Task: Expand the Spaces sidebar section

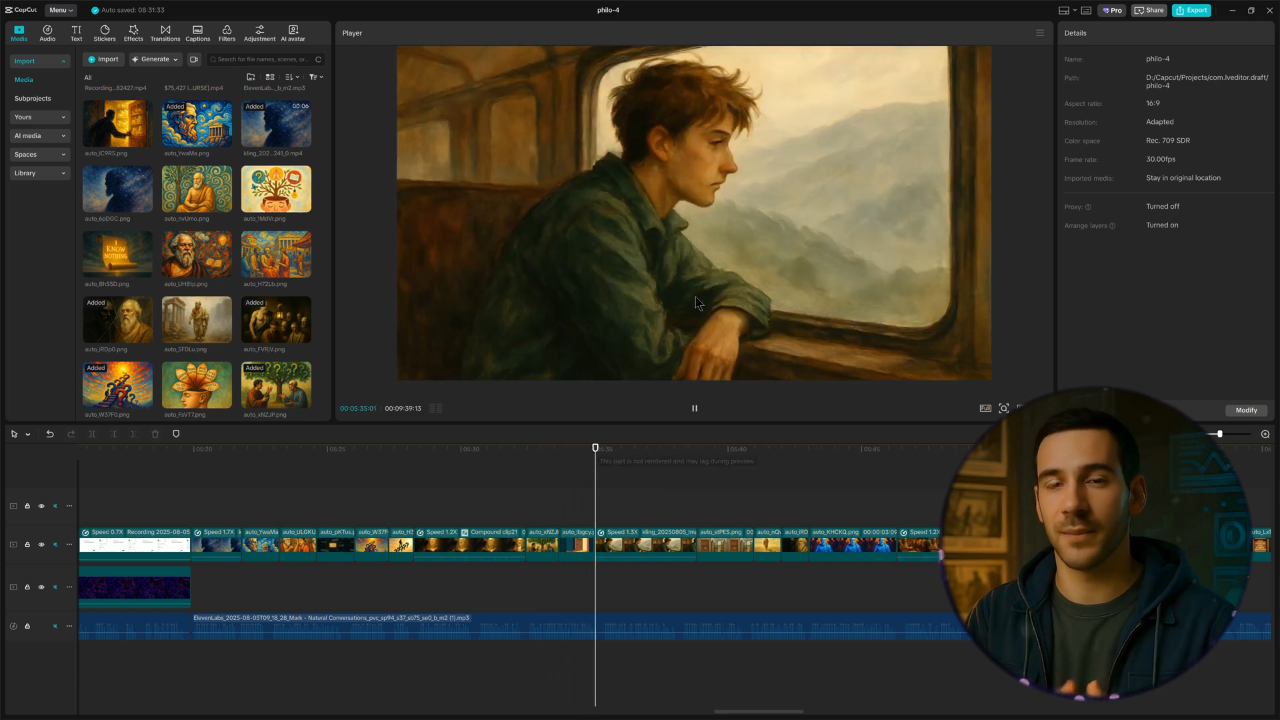Action: (40, 154)
